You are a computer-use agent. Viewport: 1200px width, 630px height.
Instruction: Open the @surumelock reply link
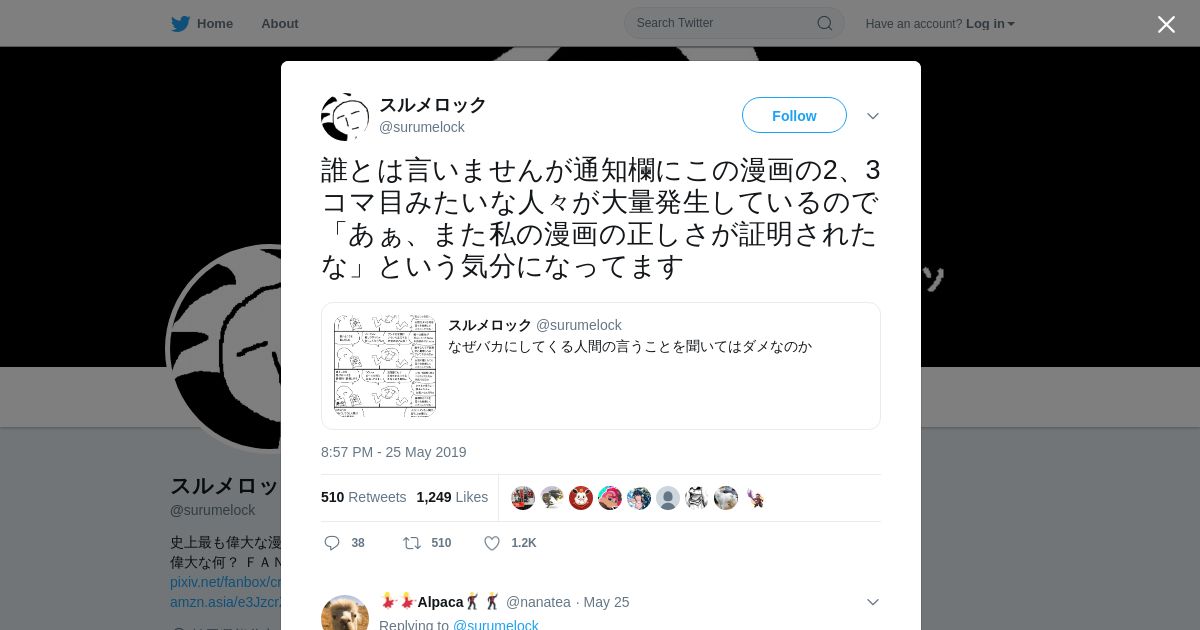(496, 625)
